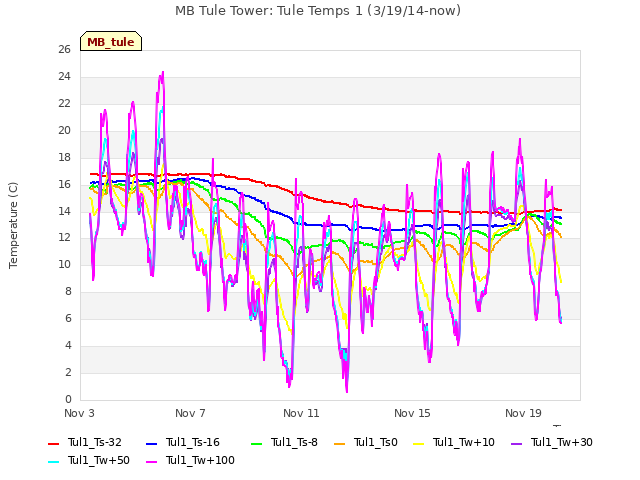Toggle the Tul1_Ts-8 legend entry
Screen dimensions: 640x480
pyautogui.click(x=284, y=442)
